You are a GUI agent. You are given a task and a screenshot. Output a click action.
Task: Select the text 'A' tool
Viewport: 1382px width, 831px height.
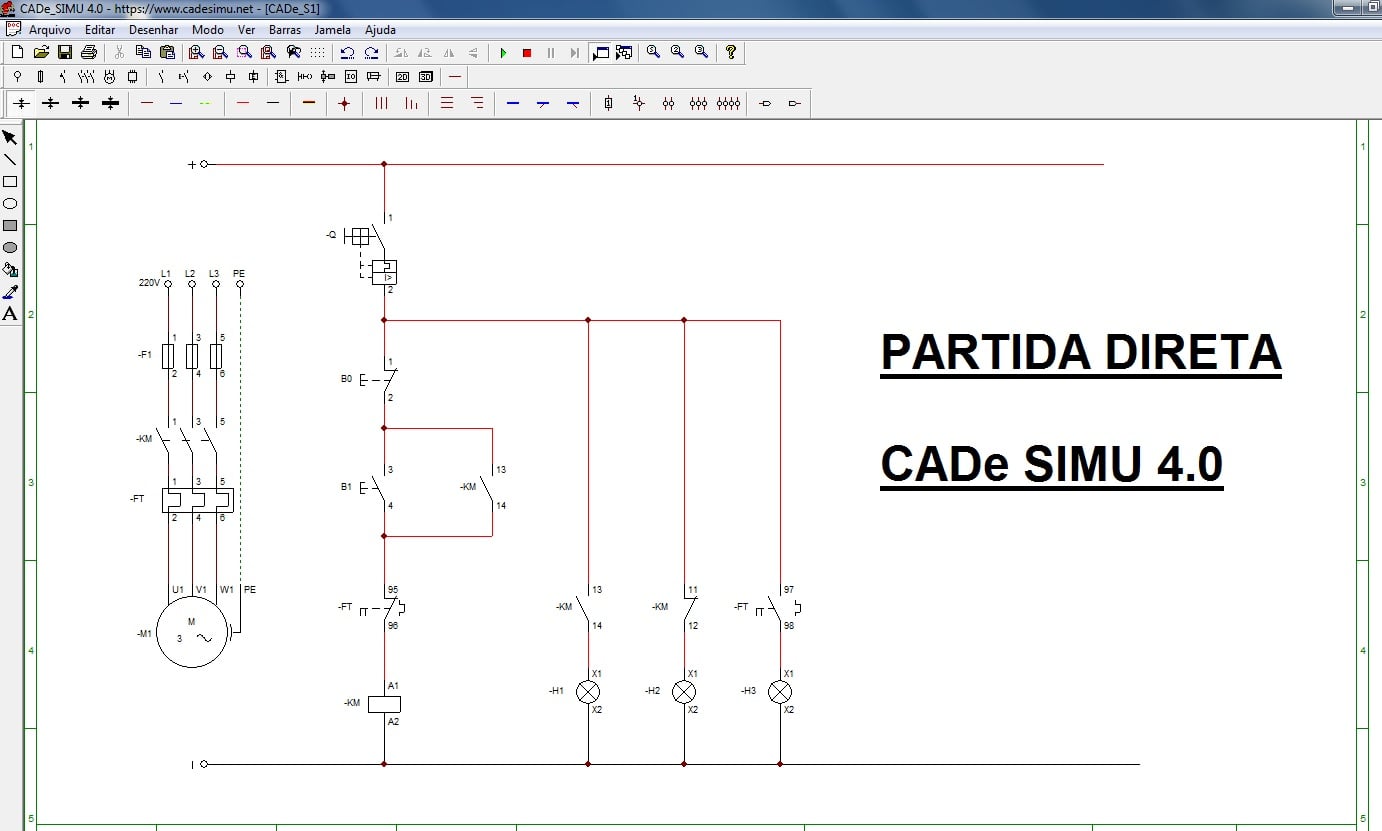point(10,313)
